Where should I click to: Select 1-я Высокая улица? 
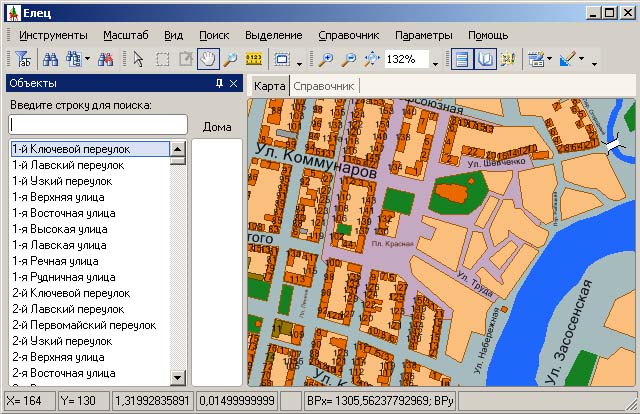tap(90, 229)
